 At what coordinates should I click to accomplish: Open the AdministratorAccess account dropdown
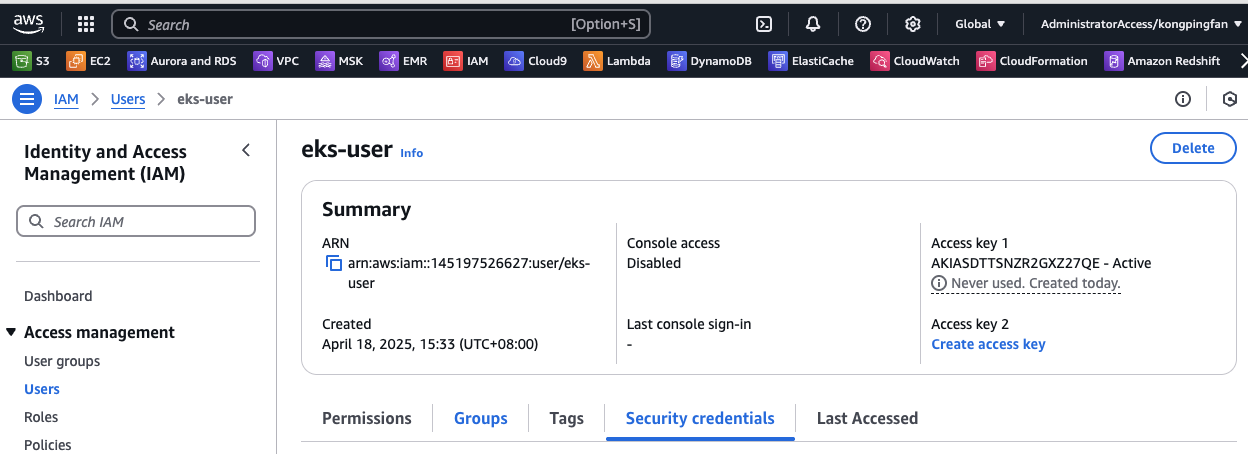click(x=1140, y=24)
